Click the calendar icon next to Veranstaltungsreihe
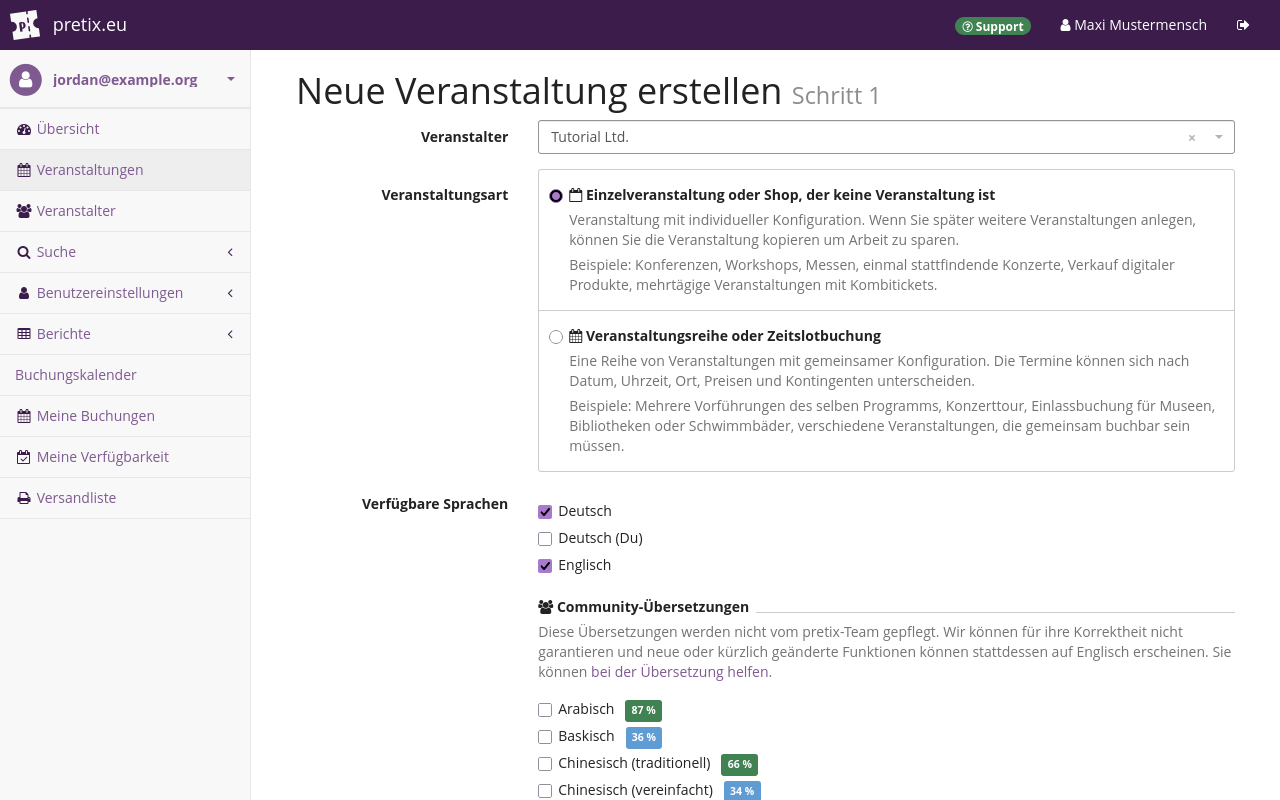This screenshot has height=800, width=1280. pyautogui.click(x=576, y=336)
